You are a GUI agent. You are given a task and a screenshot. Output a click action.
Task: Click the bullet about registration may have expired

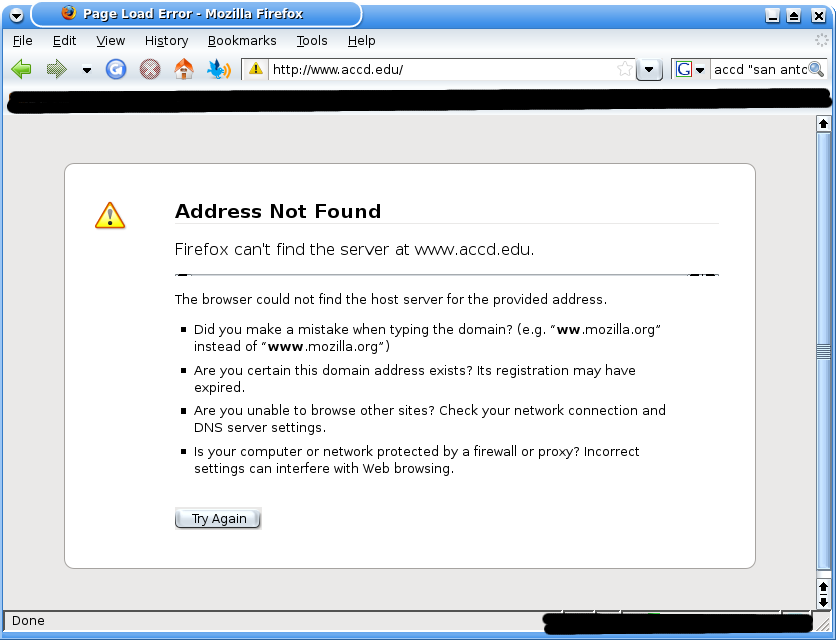(x=415, y=379)
